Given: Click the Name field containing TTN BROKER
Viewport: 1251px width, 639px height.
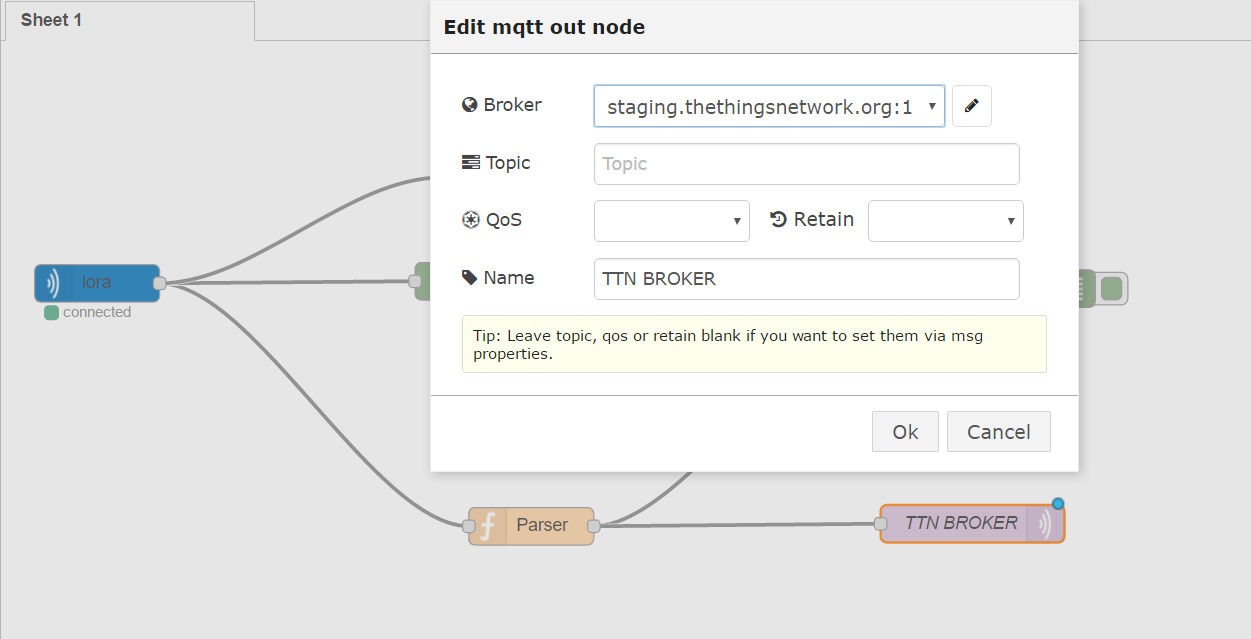Looking at the screenshot, I should [x=806, y=279].
